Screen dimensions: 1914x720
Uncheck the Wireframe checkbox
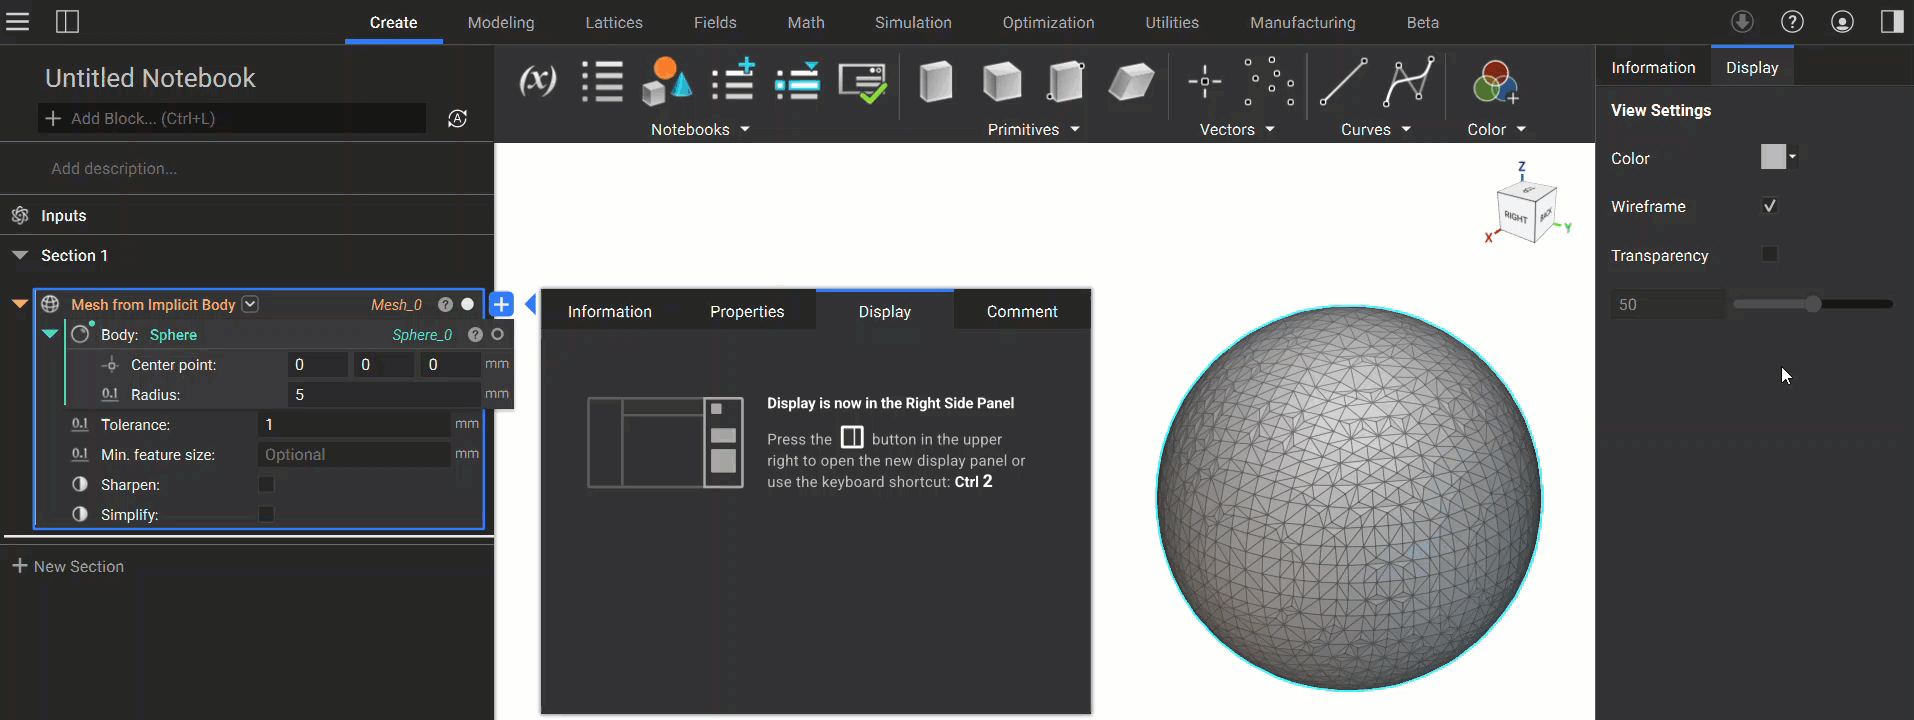[1770, 206]
